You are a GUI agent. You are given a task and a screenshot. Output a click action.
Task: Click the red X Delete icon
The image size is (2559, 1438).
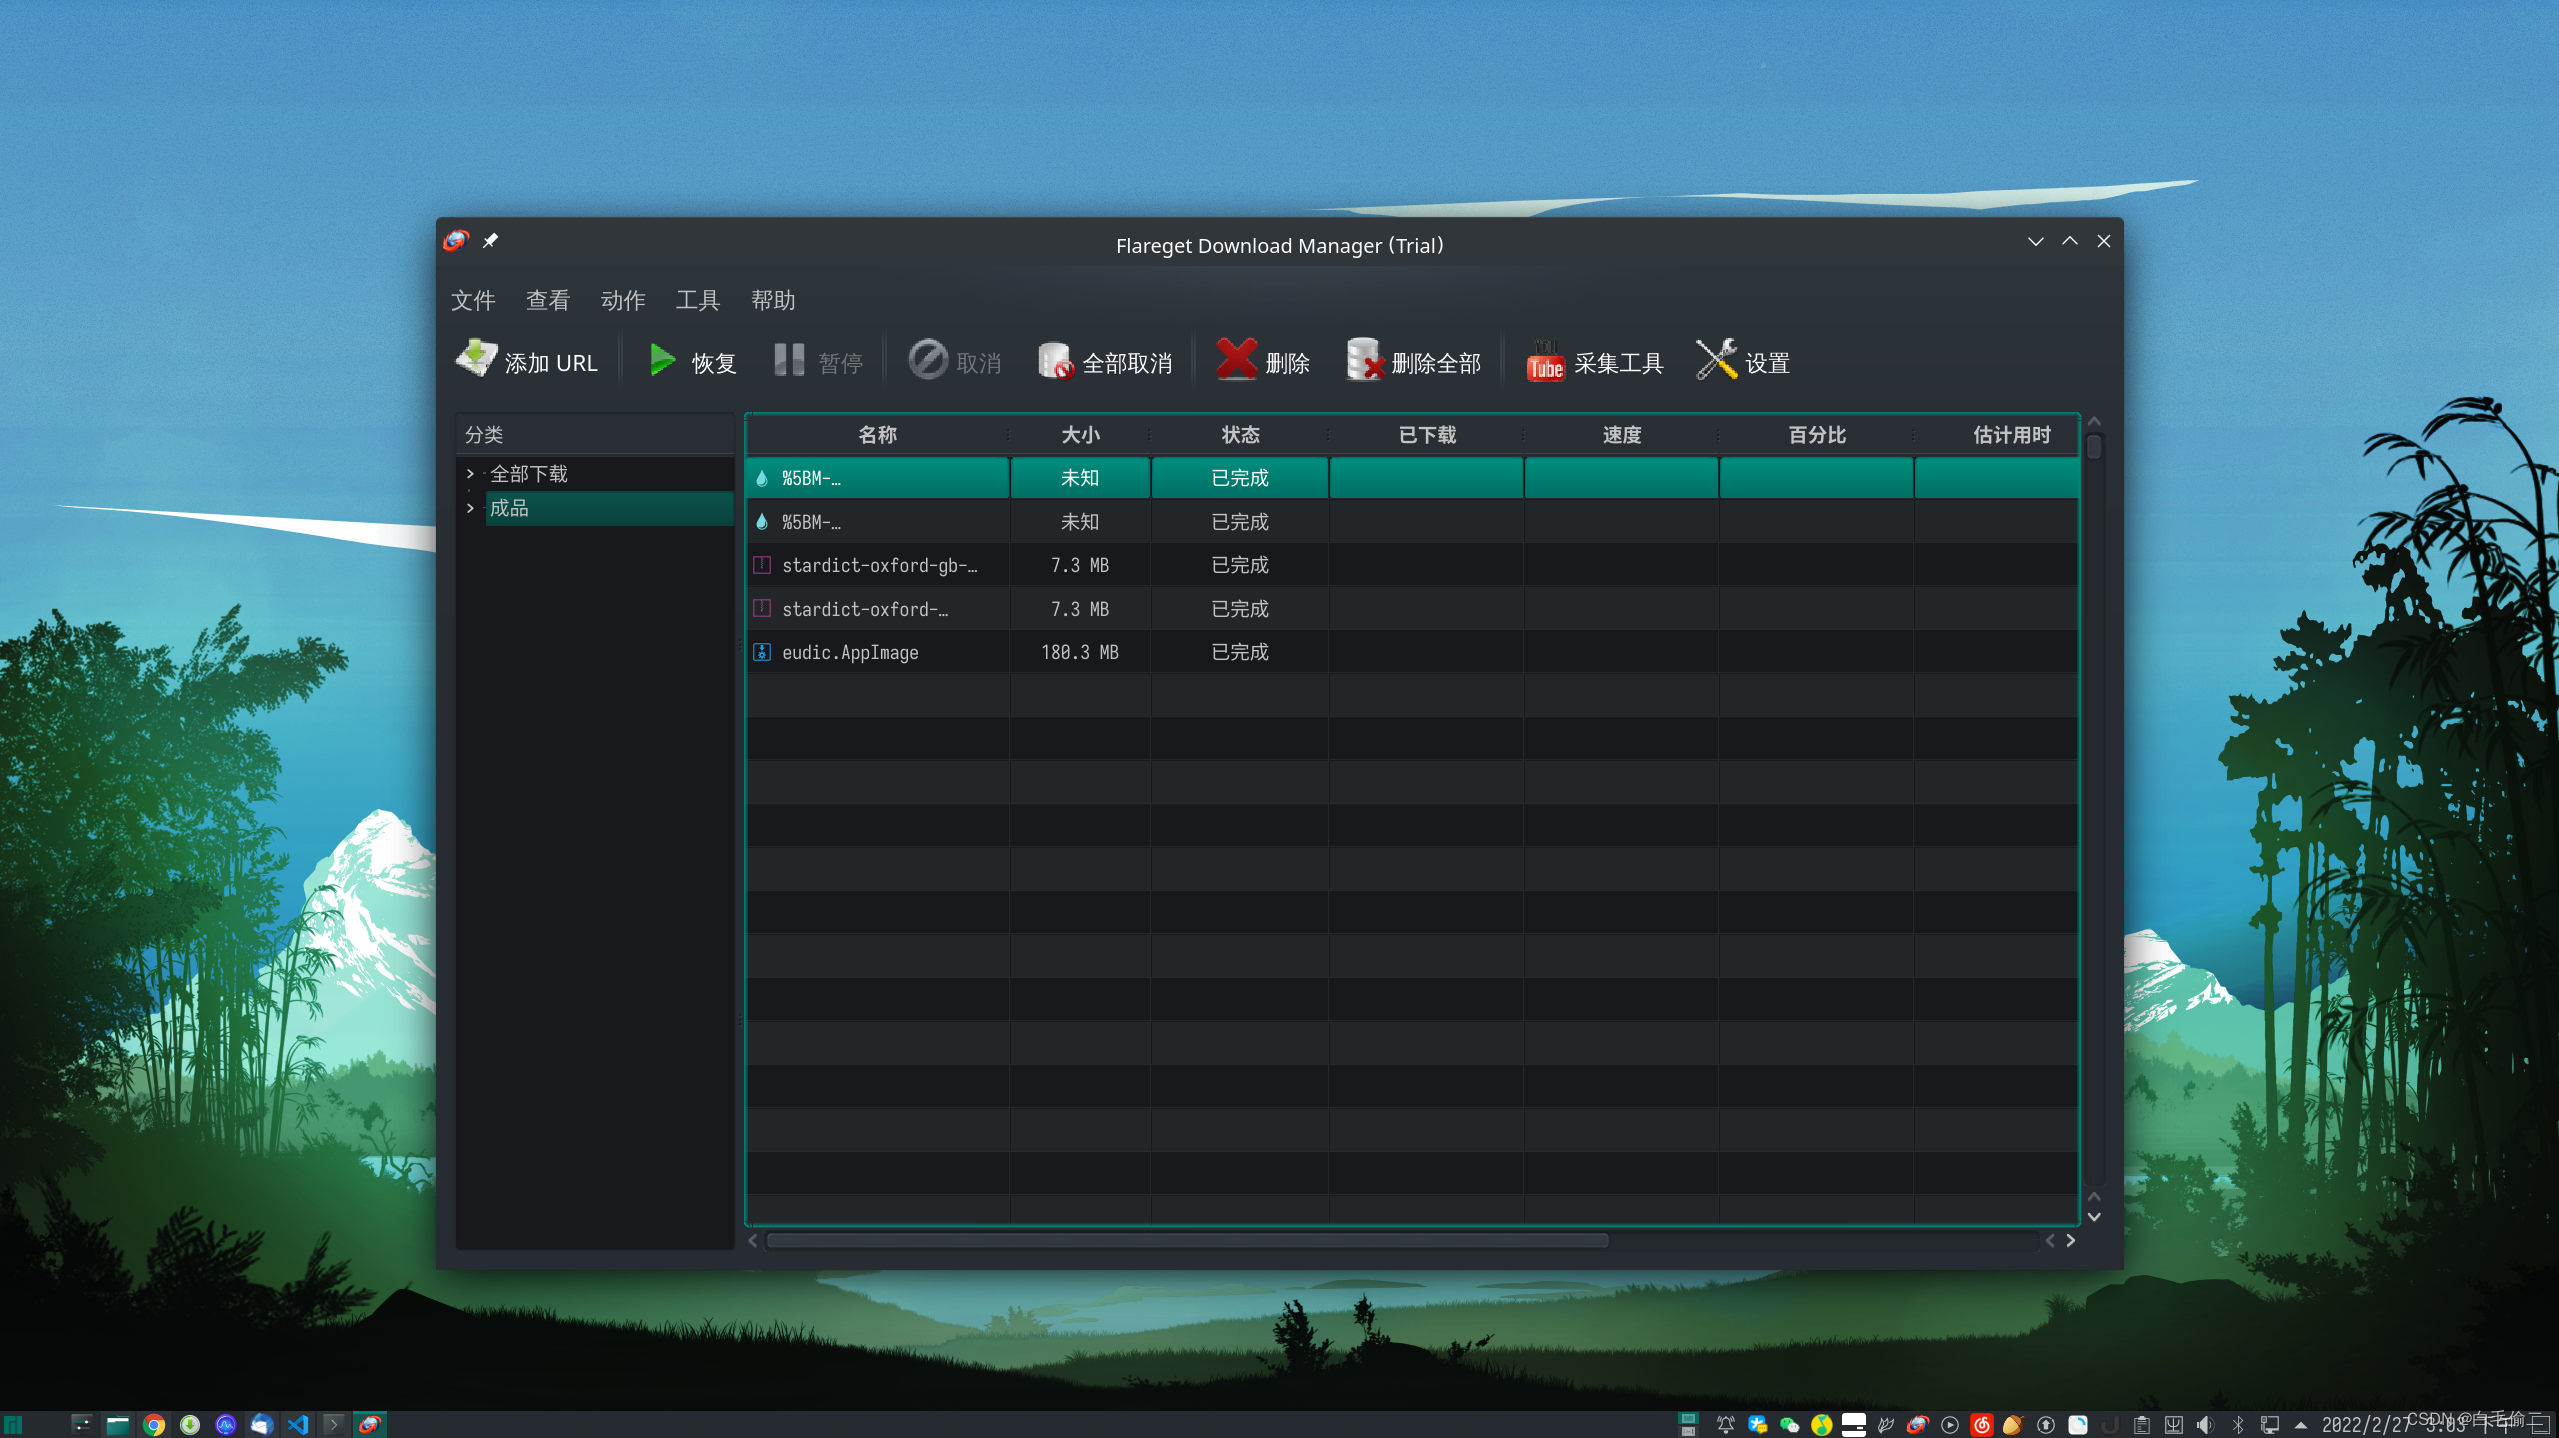coord(1237,359)
